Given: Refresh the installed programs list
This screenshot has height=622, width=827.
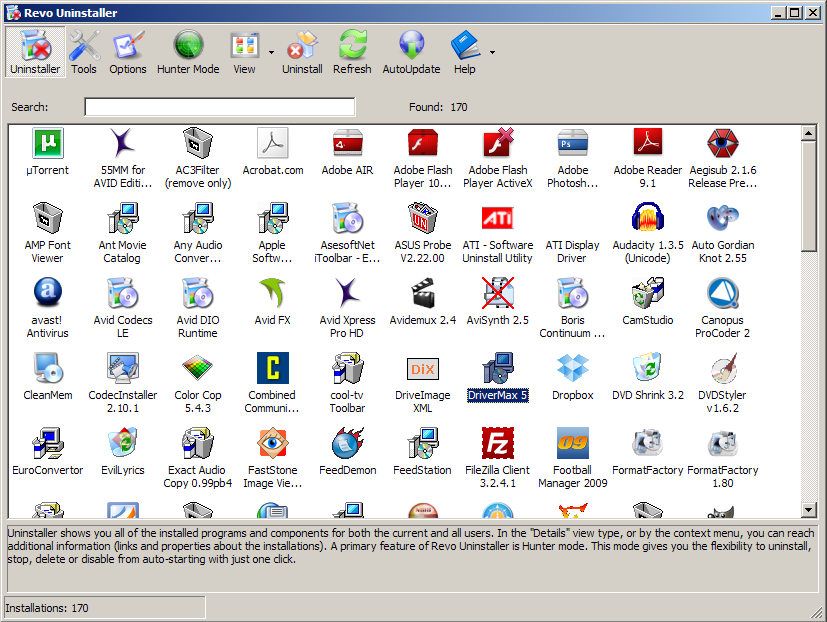Looking at the screenshot, I should [x=352, y=52].
